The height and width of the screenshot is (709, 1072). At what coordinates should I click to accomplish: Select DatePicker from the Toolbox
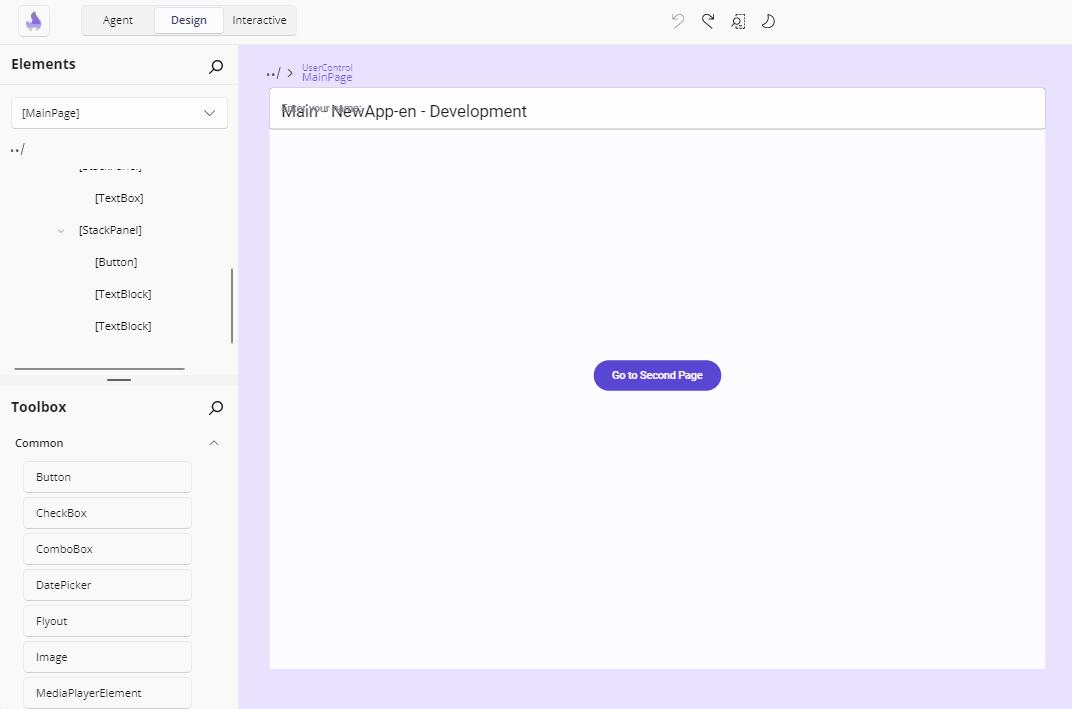(x=107, y=584)
